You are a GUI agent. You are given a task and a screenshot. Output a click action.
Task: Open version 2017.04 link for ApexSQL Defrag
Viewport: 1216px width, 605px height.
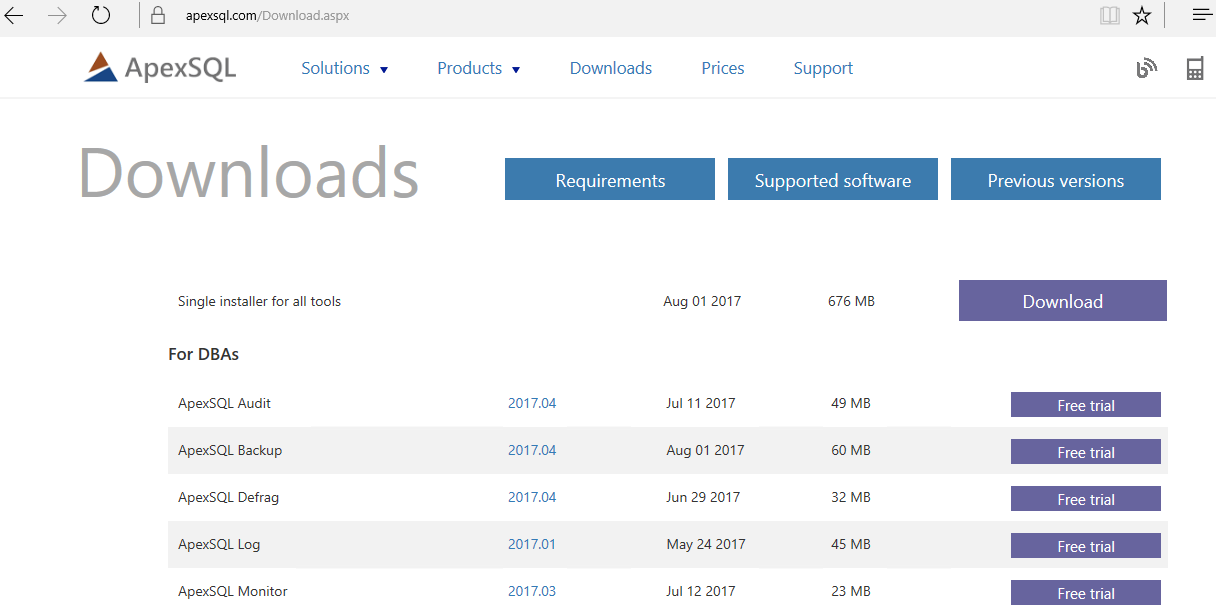pyautogui.click(x=532, y=497)
